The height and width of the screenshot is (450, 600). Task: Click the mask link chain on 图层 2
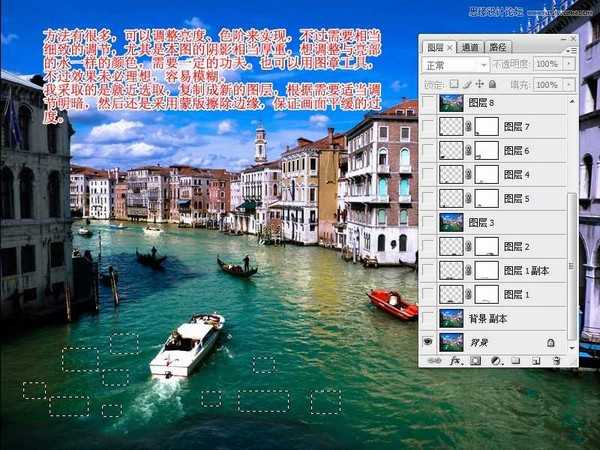click(468, 247)
